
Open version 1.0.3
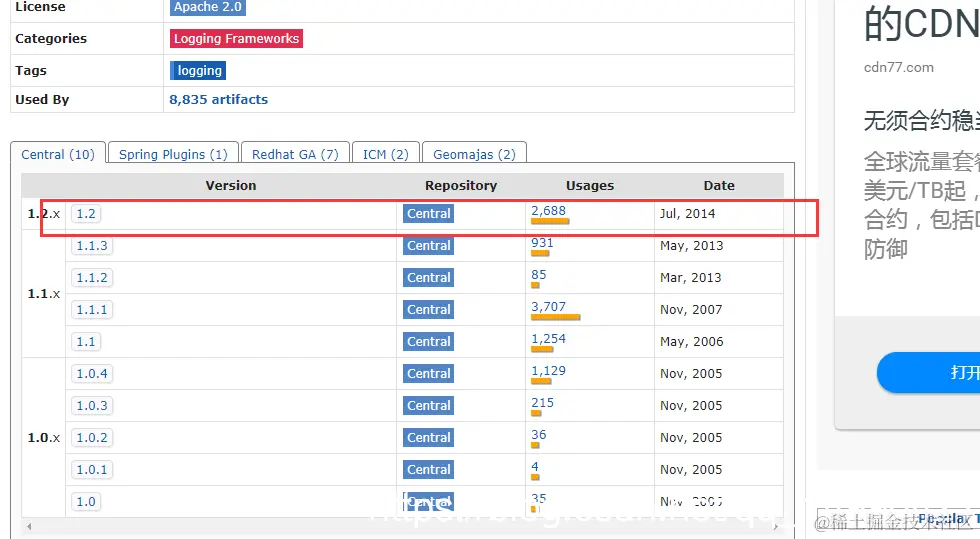coord(92,405)
